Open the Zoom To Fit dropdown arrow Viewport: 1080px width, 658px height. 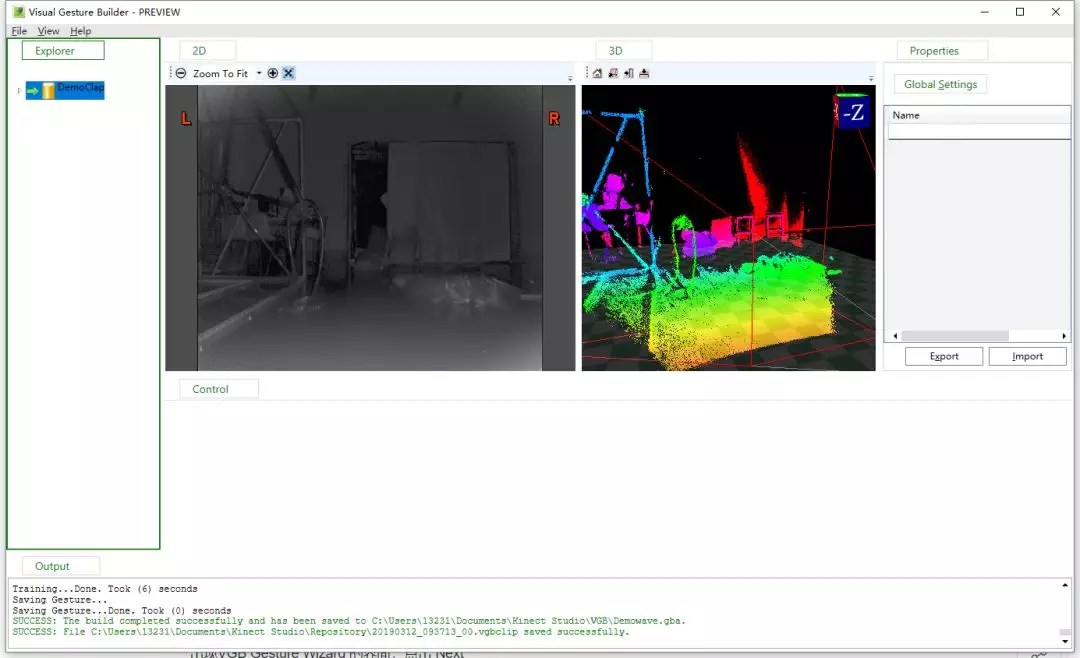(259, 73)
